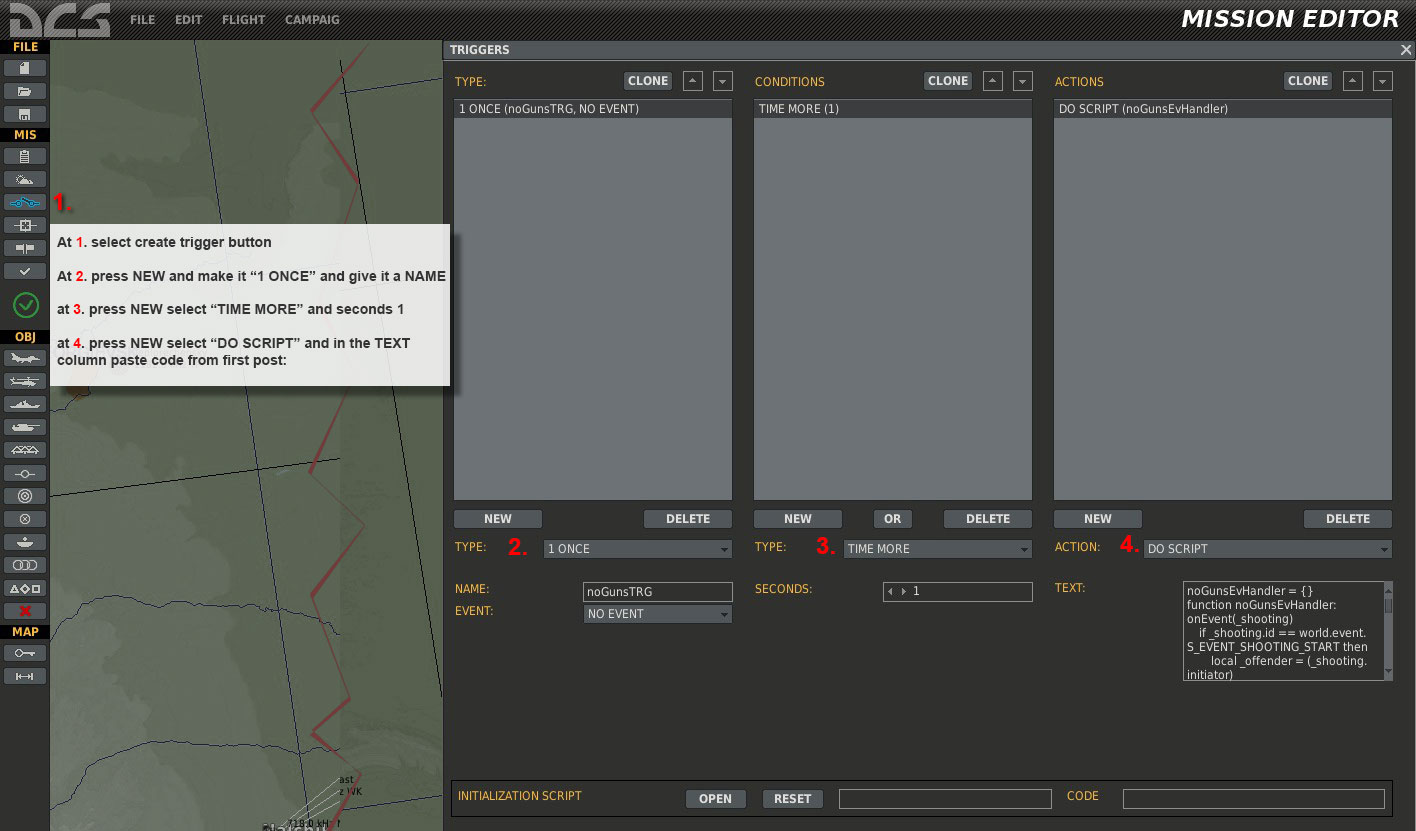Increase SECONDS with right stepper arrow
Viewport: 1416px width, 831px height.
[x=904, y=592]
